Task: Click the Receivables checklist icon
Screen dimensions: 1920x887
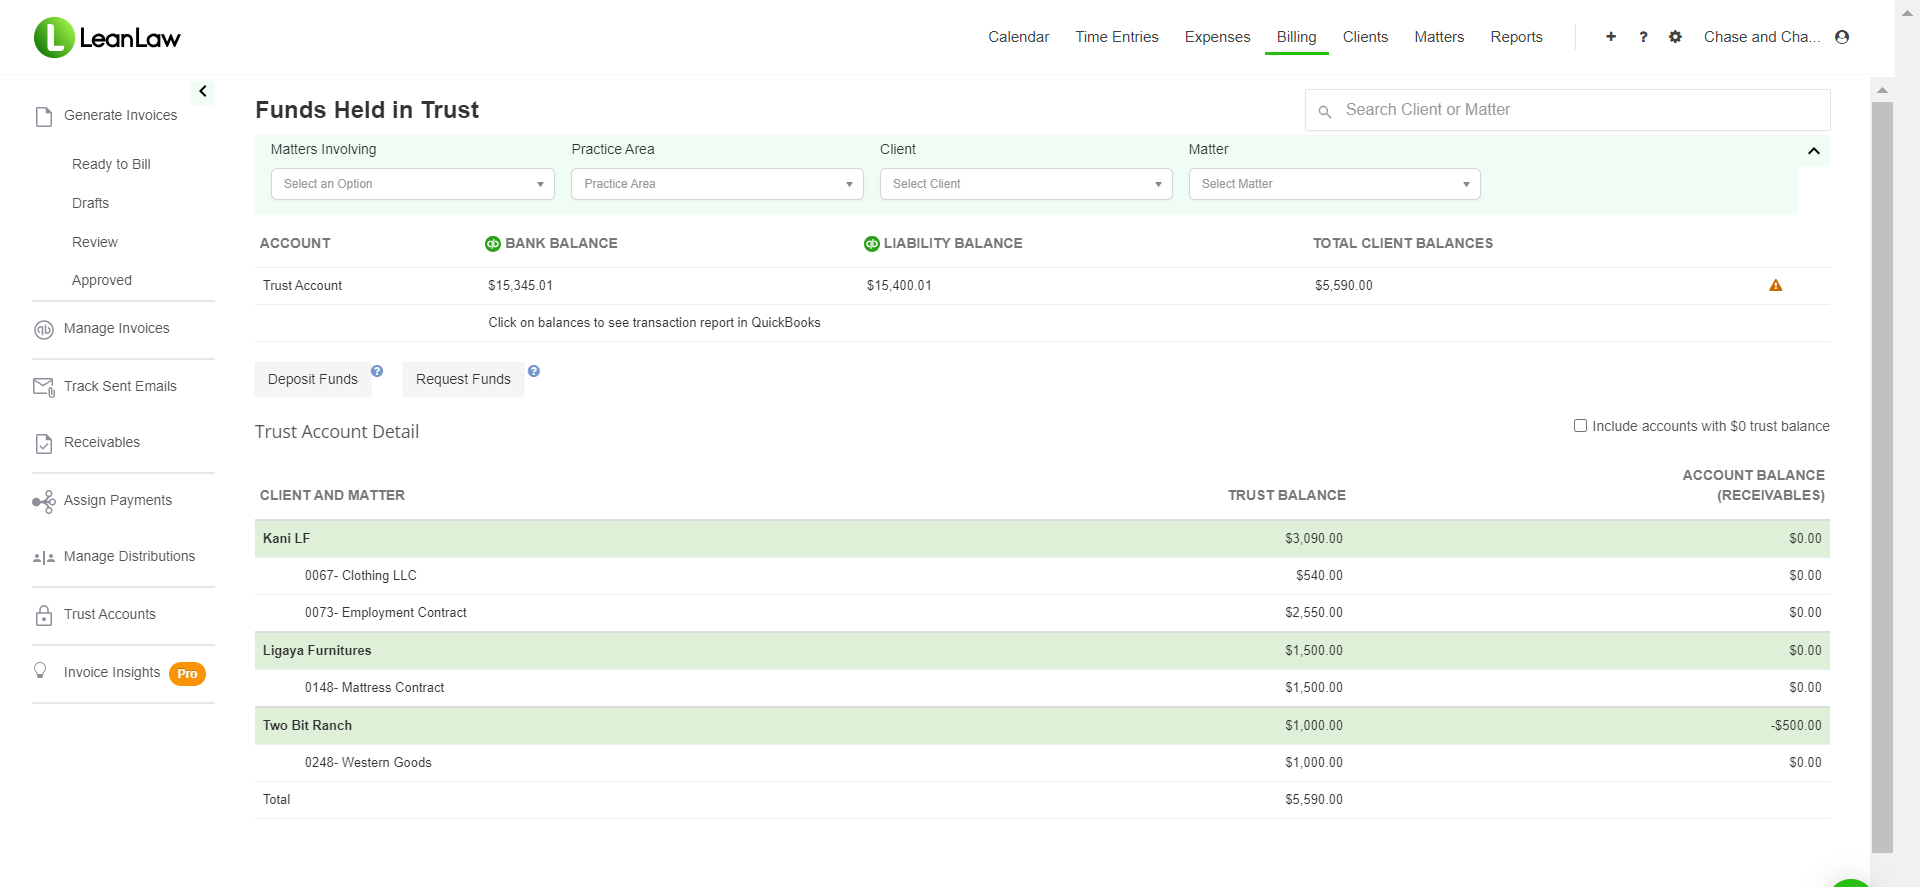Action: tap(44, 443)
